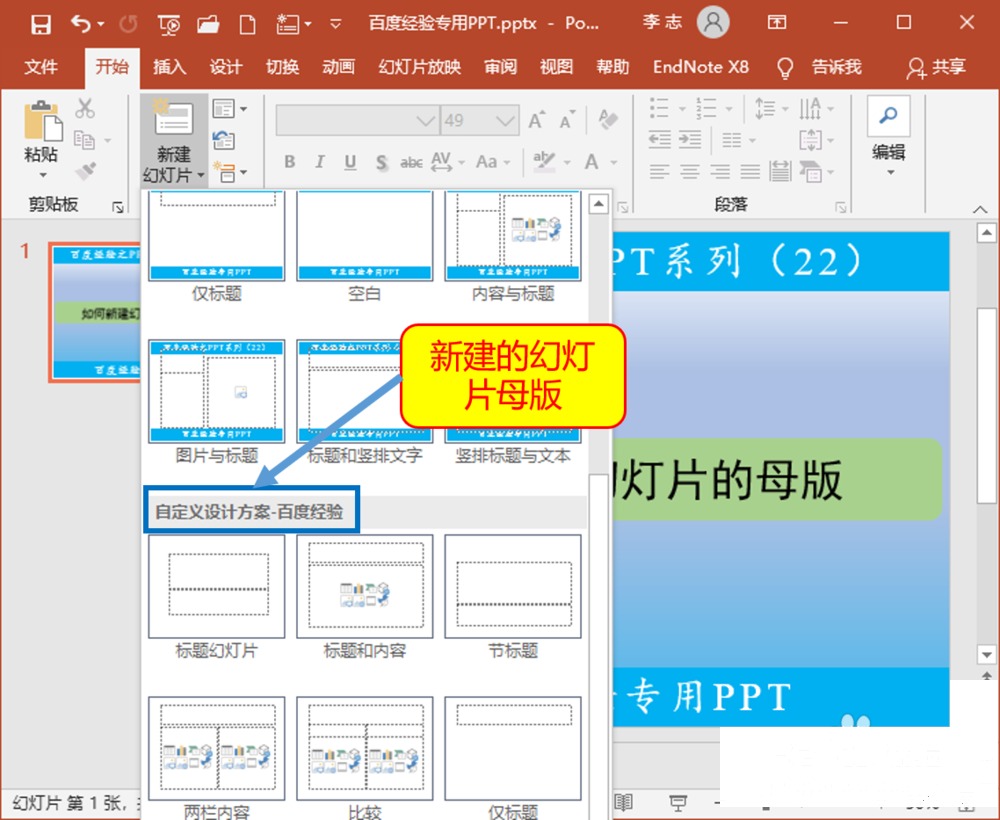The width and height of the screenshot is (1000, 820).
Task: Click the Format Painter brush icon
Action: pos(85,171)
